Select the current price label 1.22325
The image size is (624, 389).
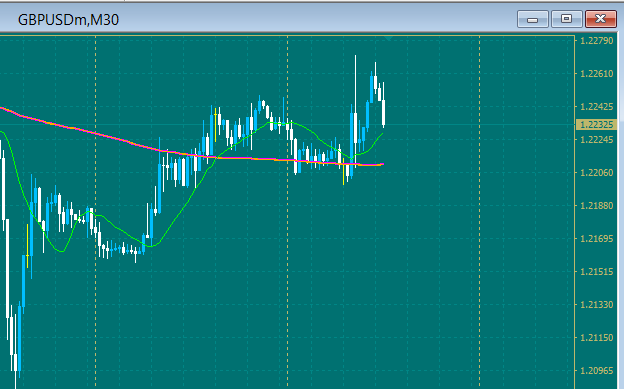[x=597, y=125]
